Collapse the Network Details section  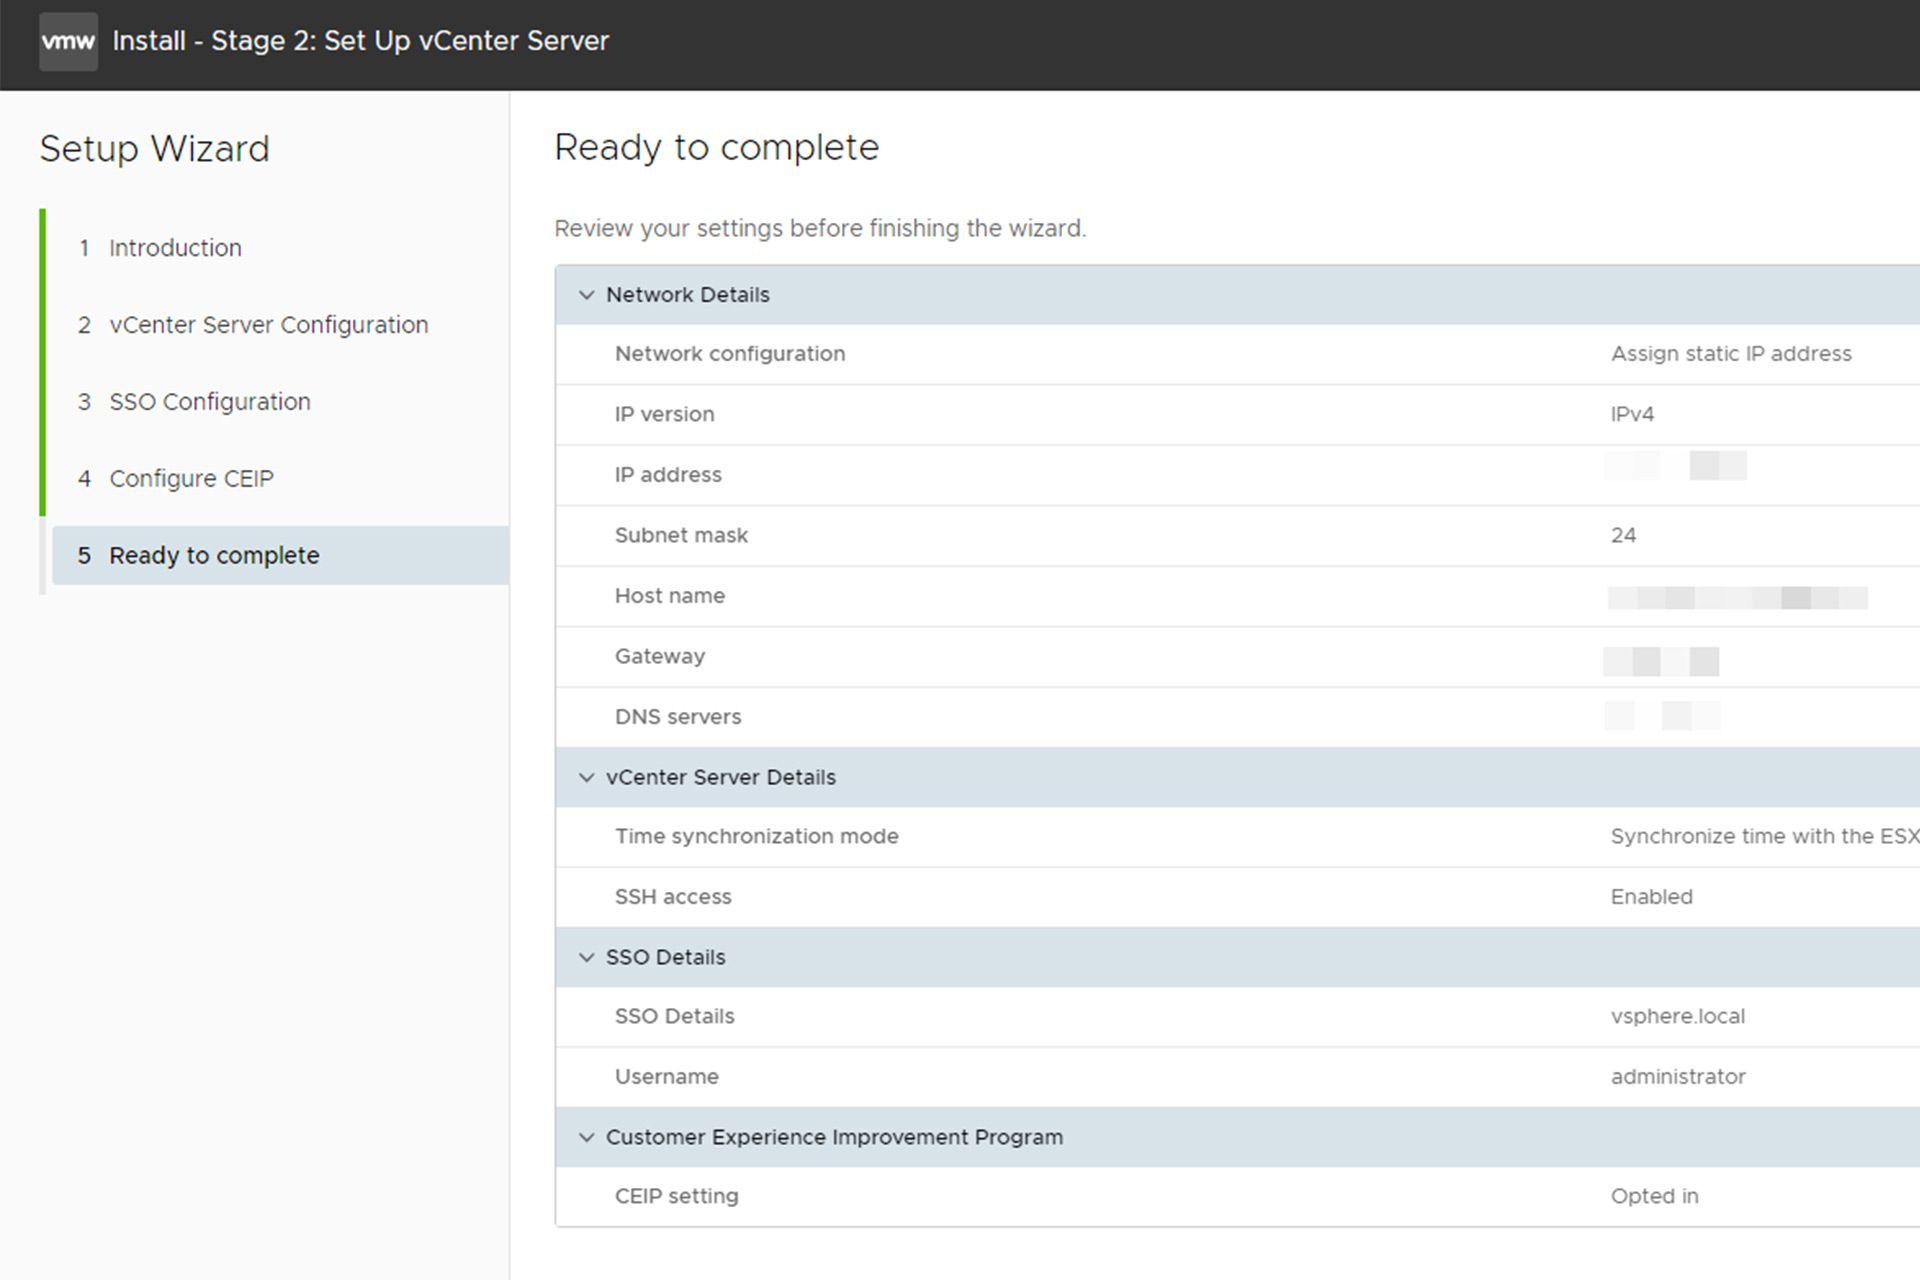[586, 295]
